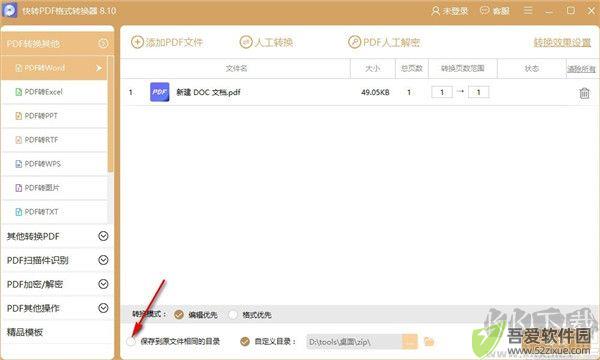The width and height of the screenshot is (600, 360).
Task: Choose 保存到原文件相同的目录 radio option
Action: click(x=131, y=341)
